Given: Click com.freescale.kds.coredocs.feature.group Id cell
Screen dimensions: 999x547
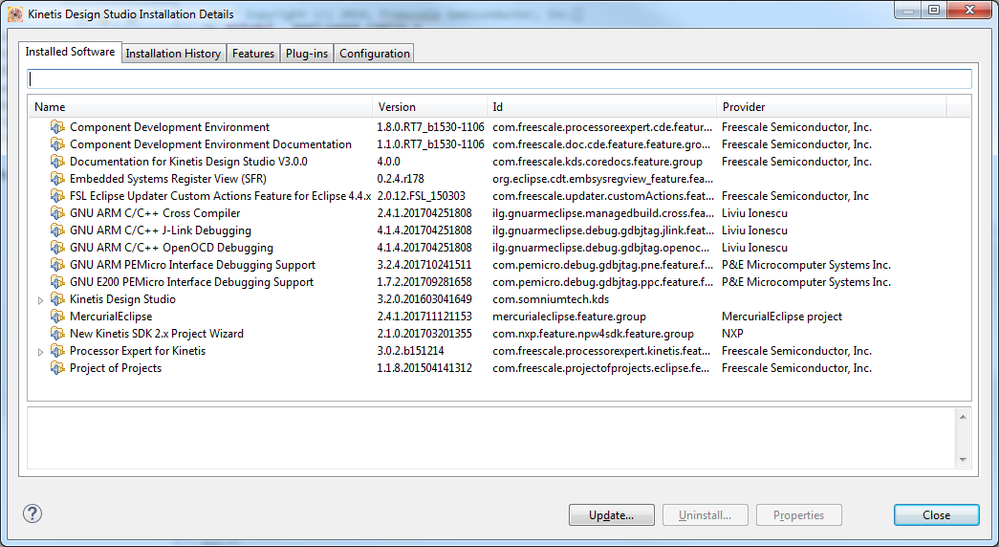Looking at the screenshot, I should [x=598, y=162].
